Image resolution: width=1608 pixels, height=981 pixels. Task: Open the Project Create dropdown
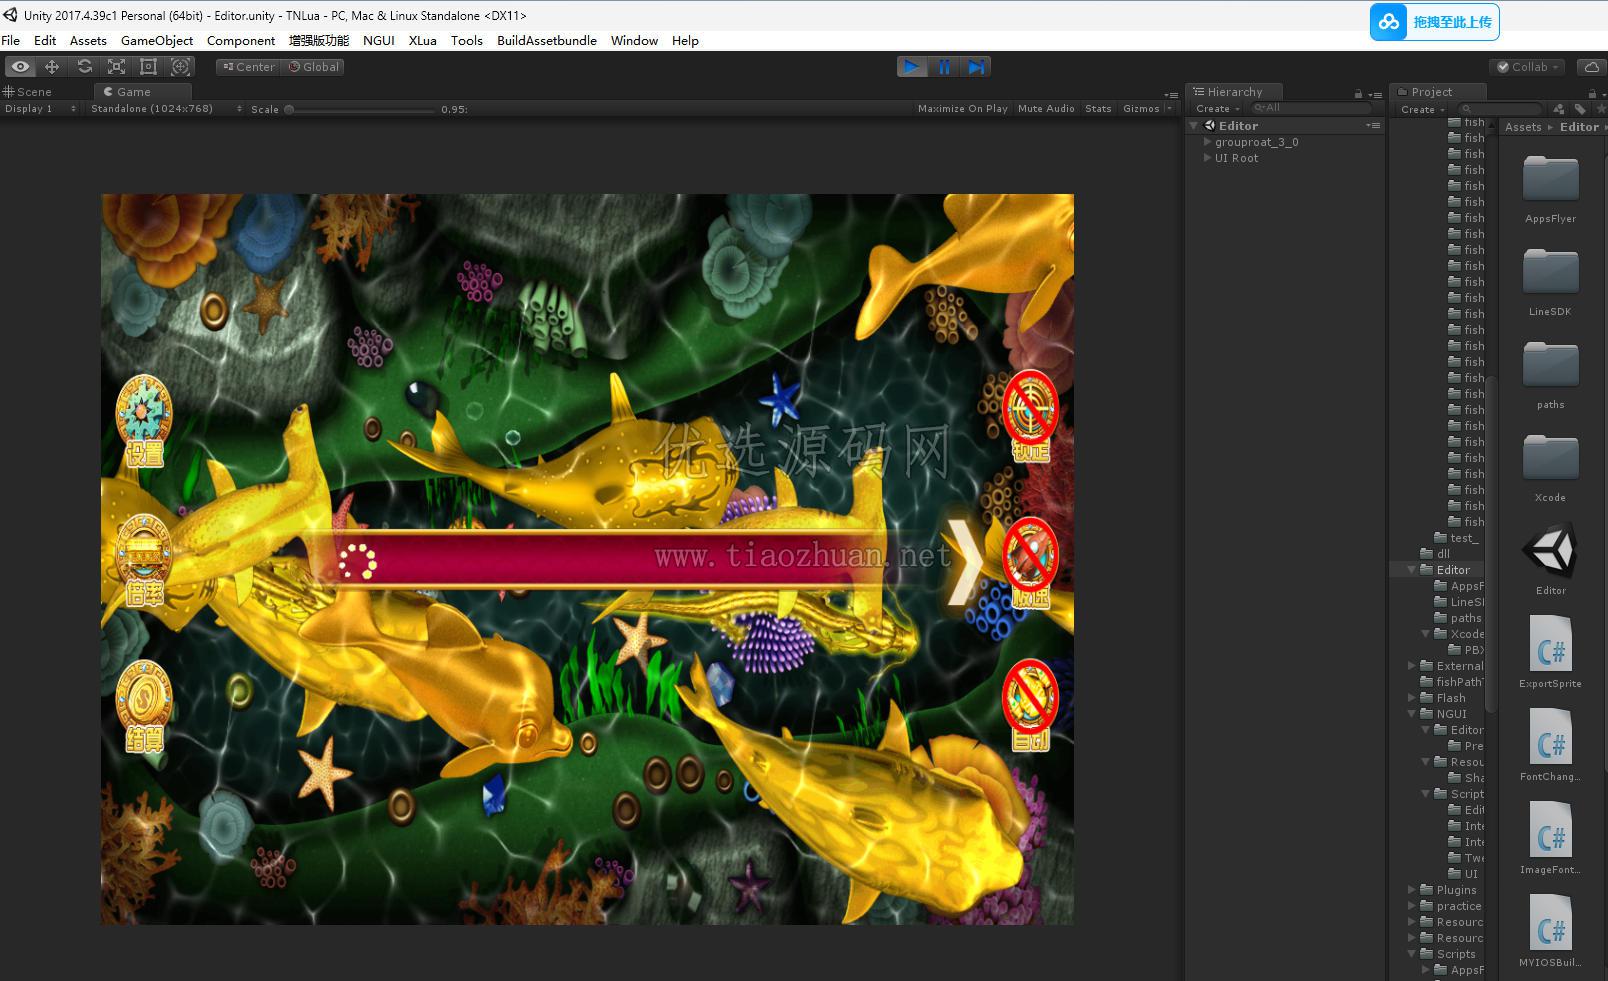point(1422,109)
